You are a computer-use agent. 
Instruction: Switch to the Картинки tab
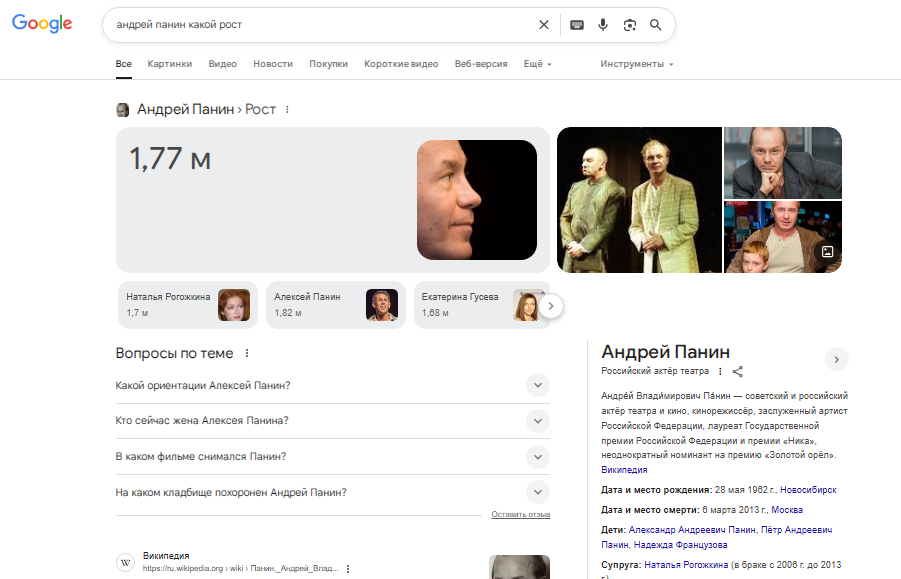click(170, 64)
